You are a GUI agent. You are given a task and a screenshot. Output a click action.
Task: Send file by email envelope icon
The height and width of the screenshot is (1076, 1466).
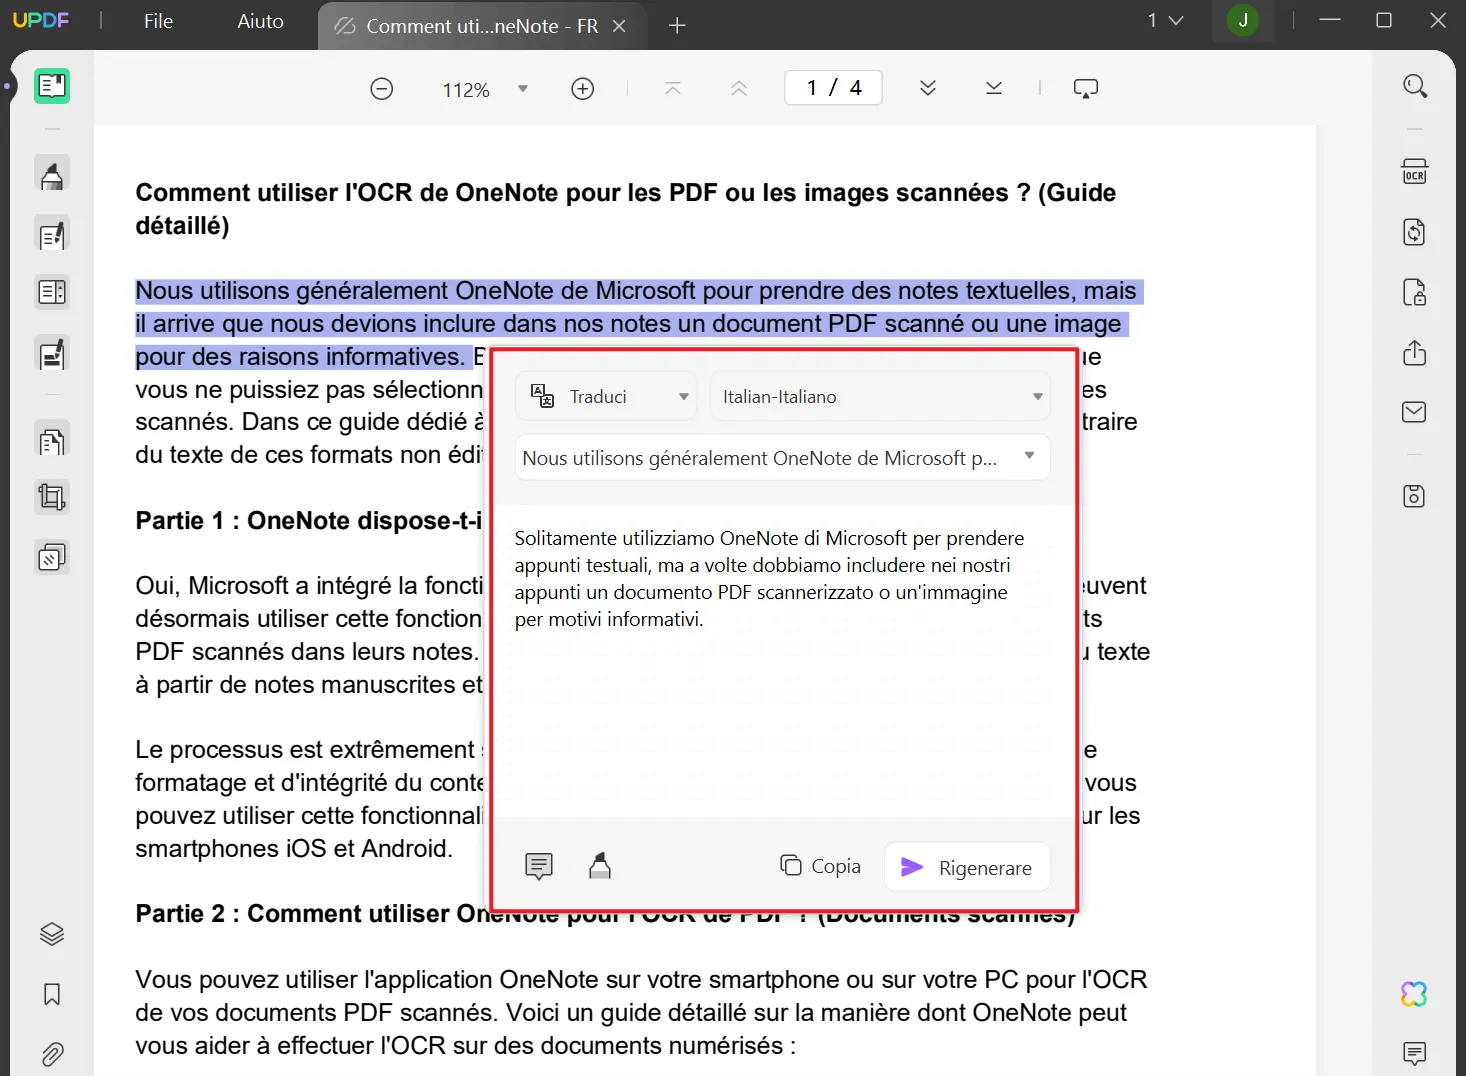coord(1414,412)
